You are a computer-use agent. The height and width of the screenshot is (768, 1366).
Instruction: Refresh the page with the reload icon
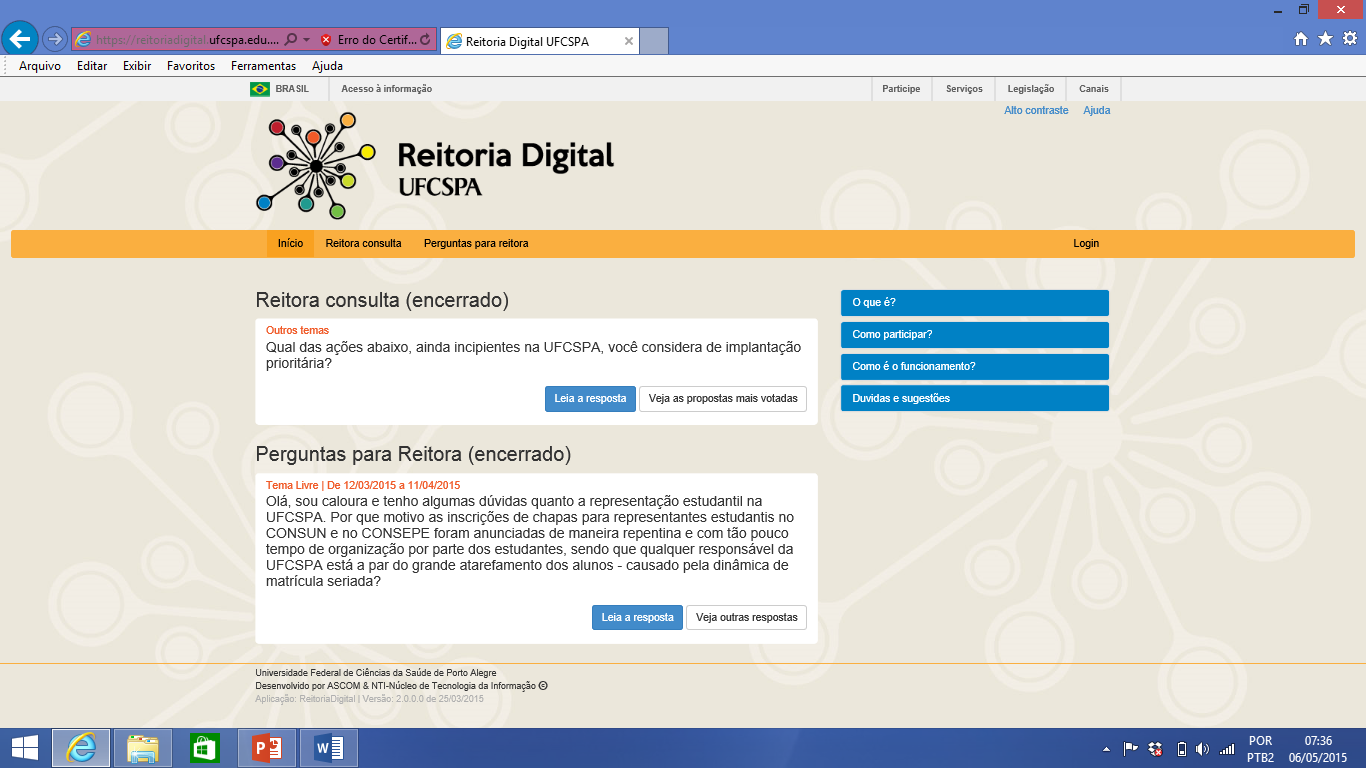tap(426, 40)
